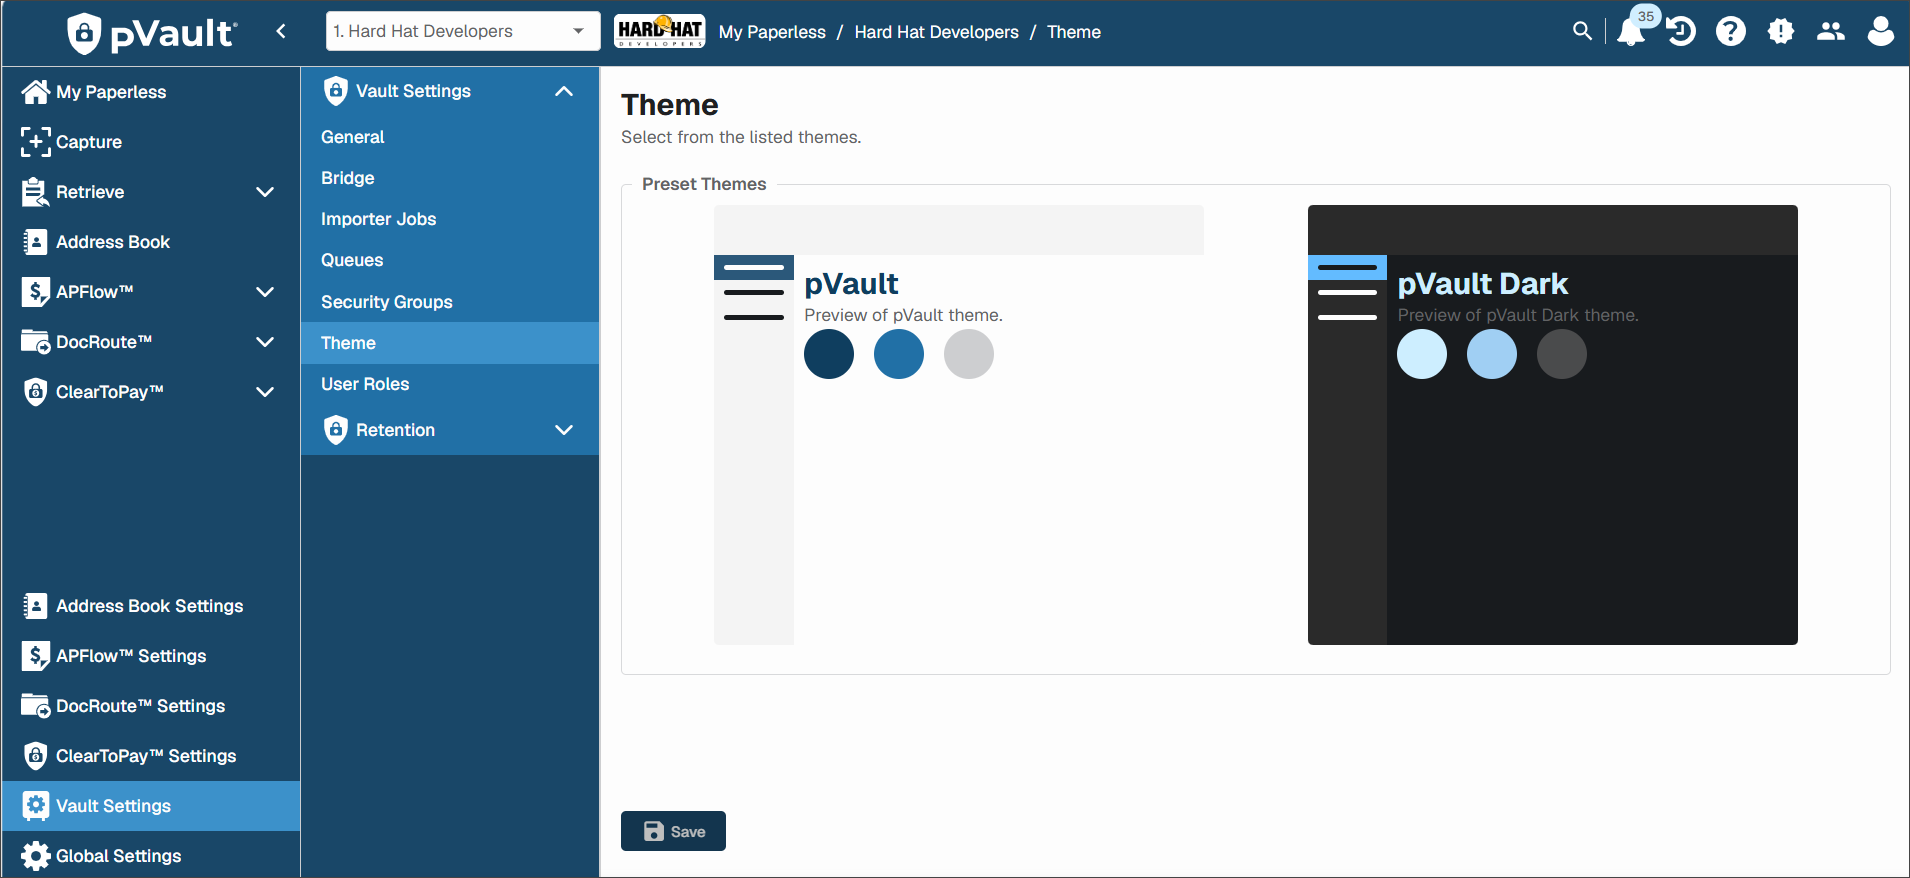1910x878 pixels.
Task: Click the dark navy swatch in pVault theme
Action: 829,354
